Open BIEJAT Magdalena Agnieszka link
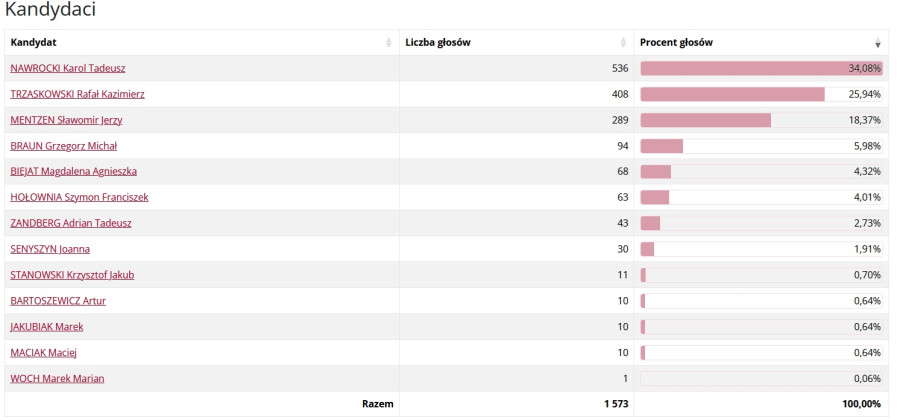Viewport: 900px width, 420px height. [73, 172]
